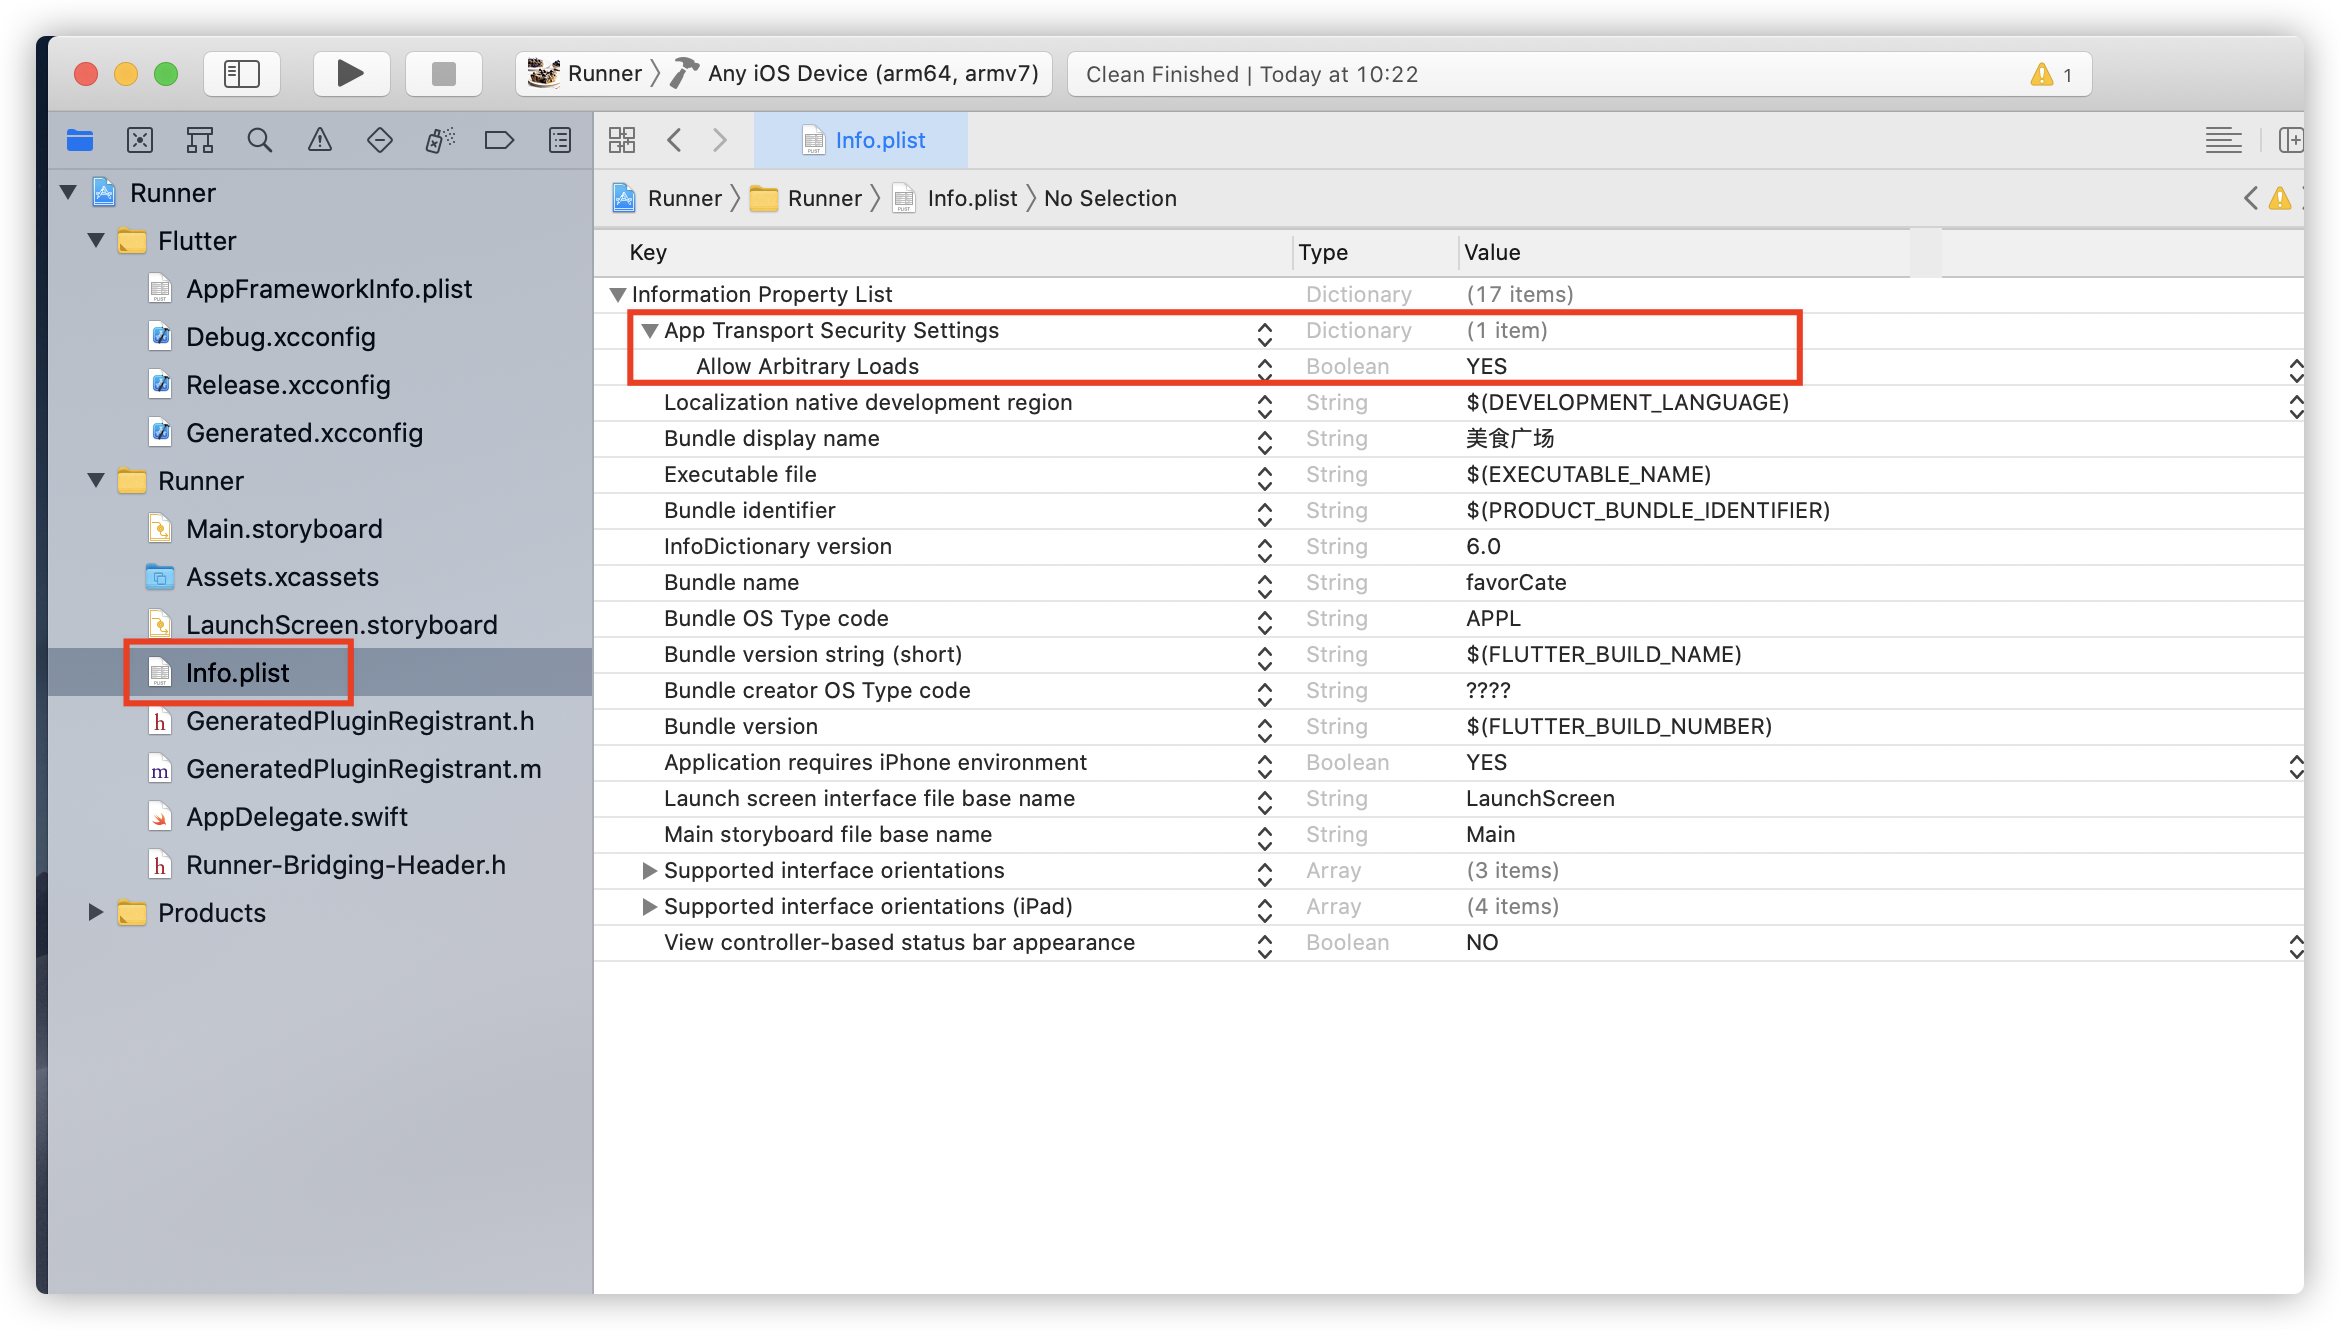Expand Supported interface orientations iPad
2340x1330 pixels.
pos(644,906)
